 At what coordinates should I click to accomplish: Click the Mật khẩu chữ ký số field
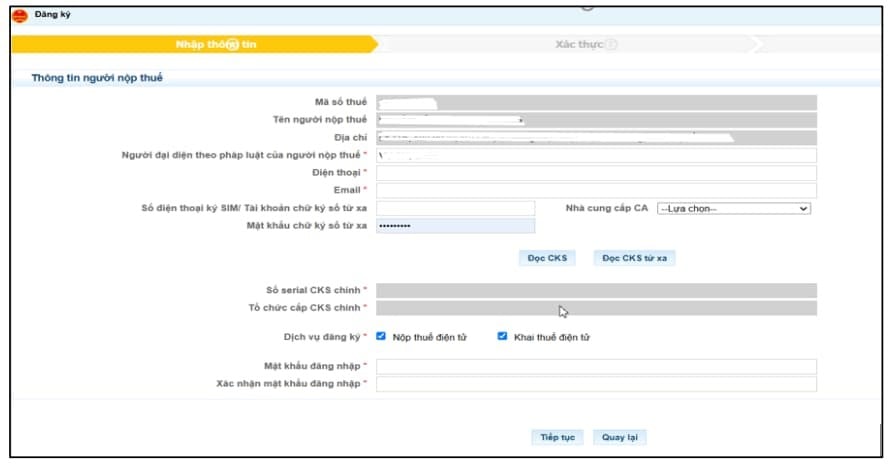pyautogui.click(x=455, y=225)
